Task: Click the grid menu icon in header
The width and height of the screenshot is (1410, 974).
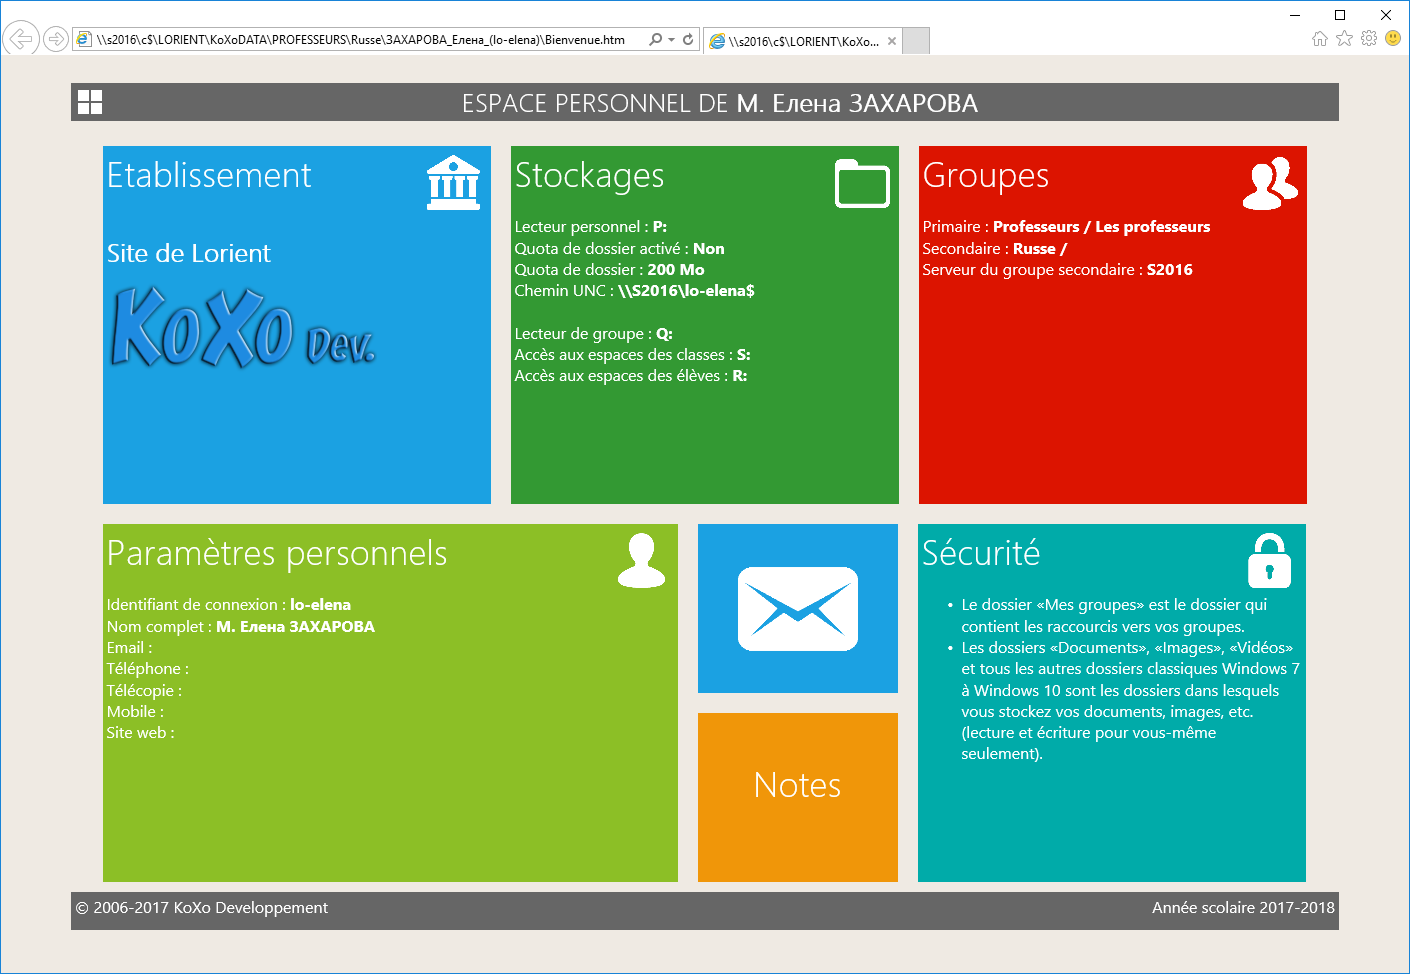Action: 90,102
